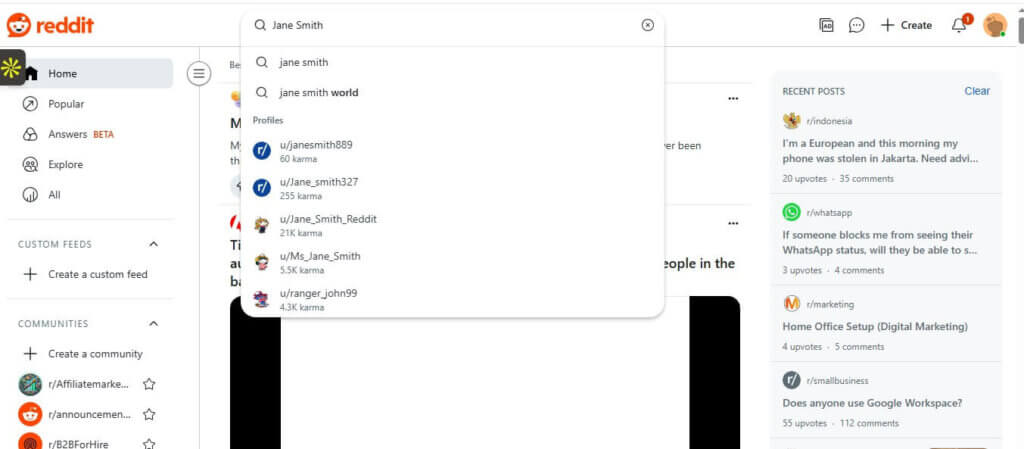Click the yellow asterisk extension icon

tap(12, 67)
